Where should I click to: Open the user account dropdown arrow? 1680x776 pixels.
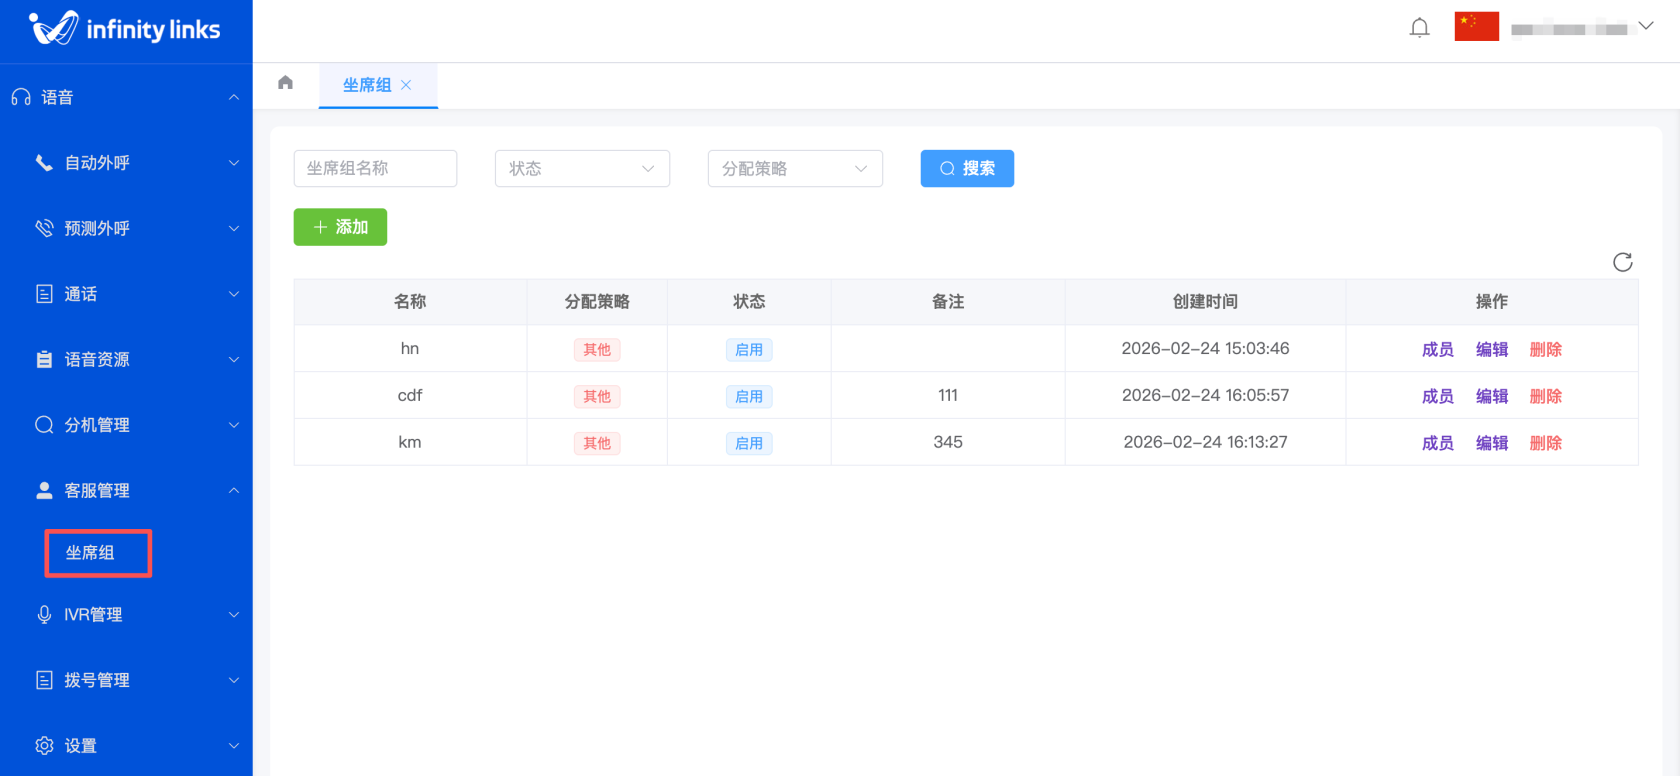point(1645,27)
